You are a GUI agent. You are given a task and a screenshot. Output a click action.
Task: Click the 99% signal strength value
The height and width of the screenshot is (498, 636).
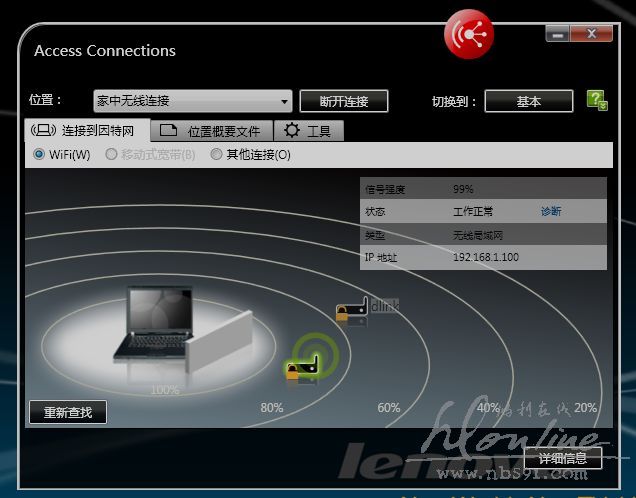tap(463, 189)
